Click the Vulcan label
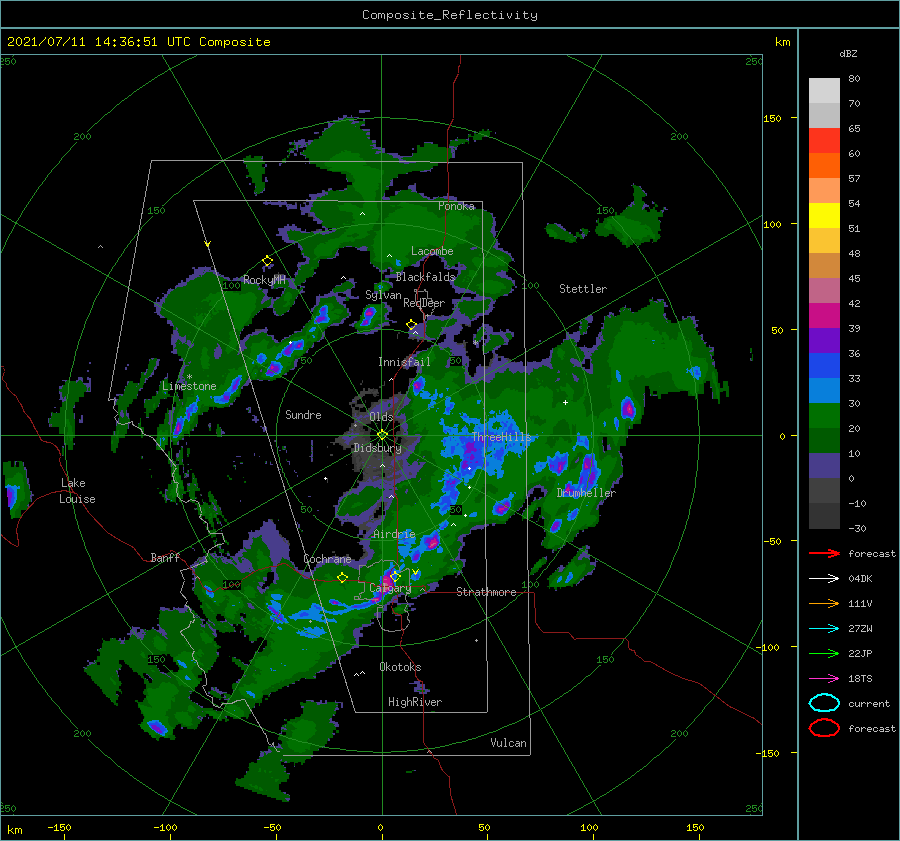Screen dimensions: 900x841 (508, 742)
